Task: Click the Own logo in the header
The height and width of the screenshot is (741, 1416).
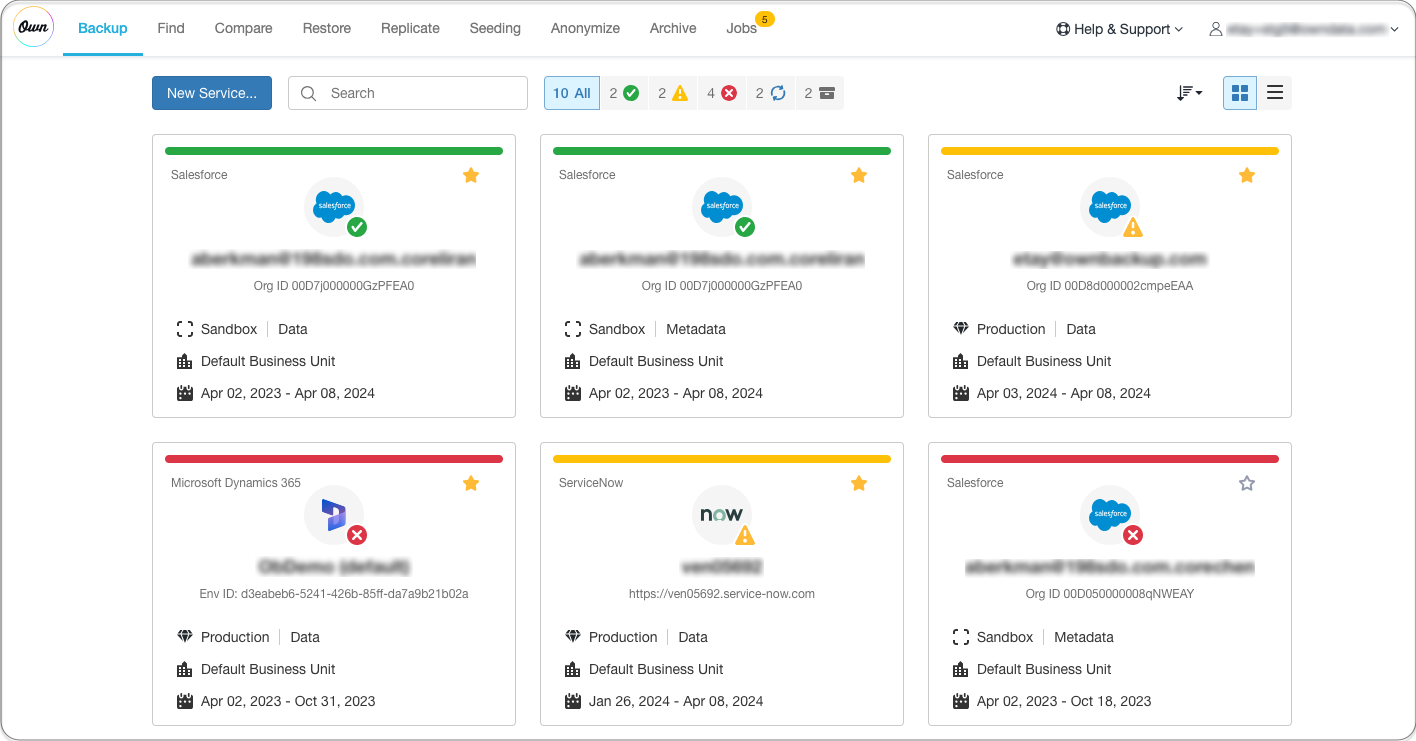Action: (34, 28)
